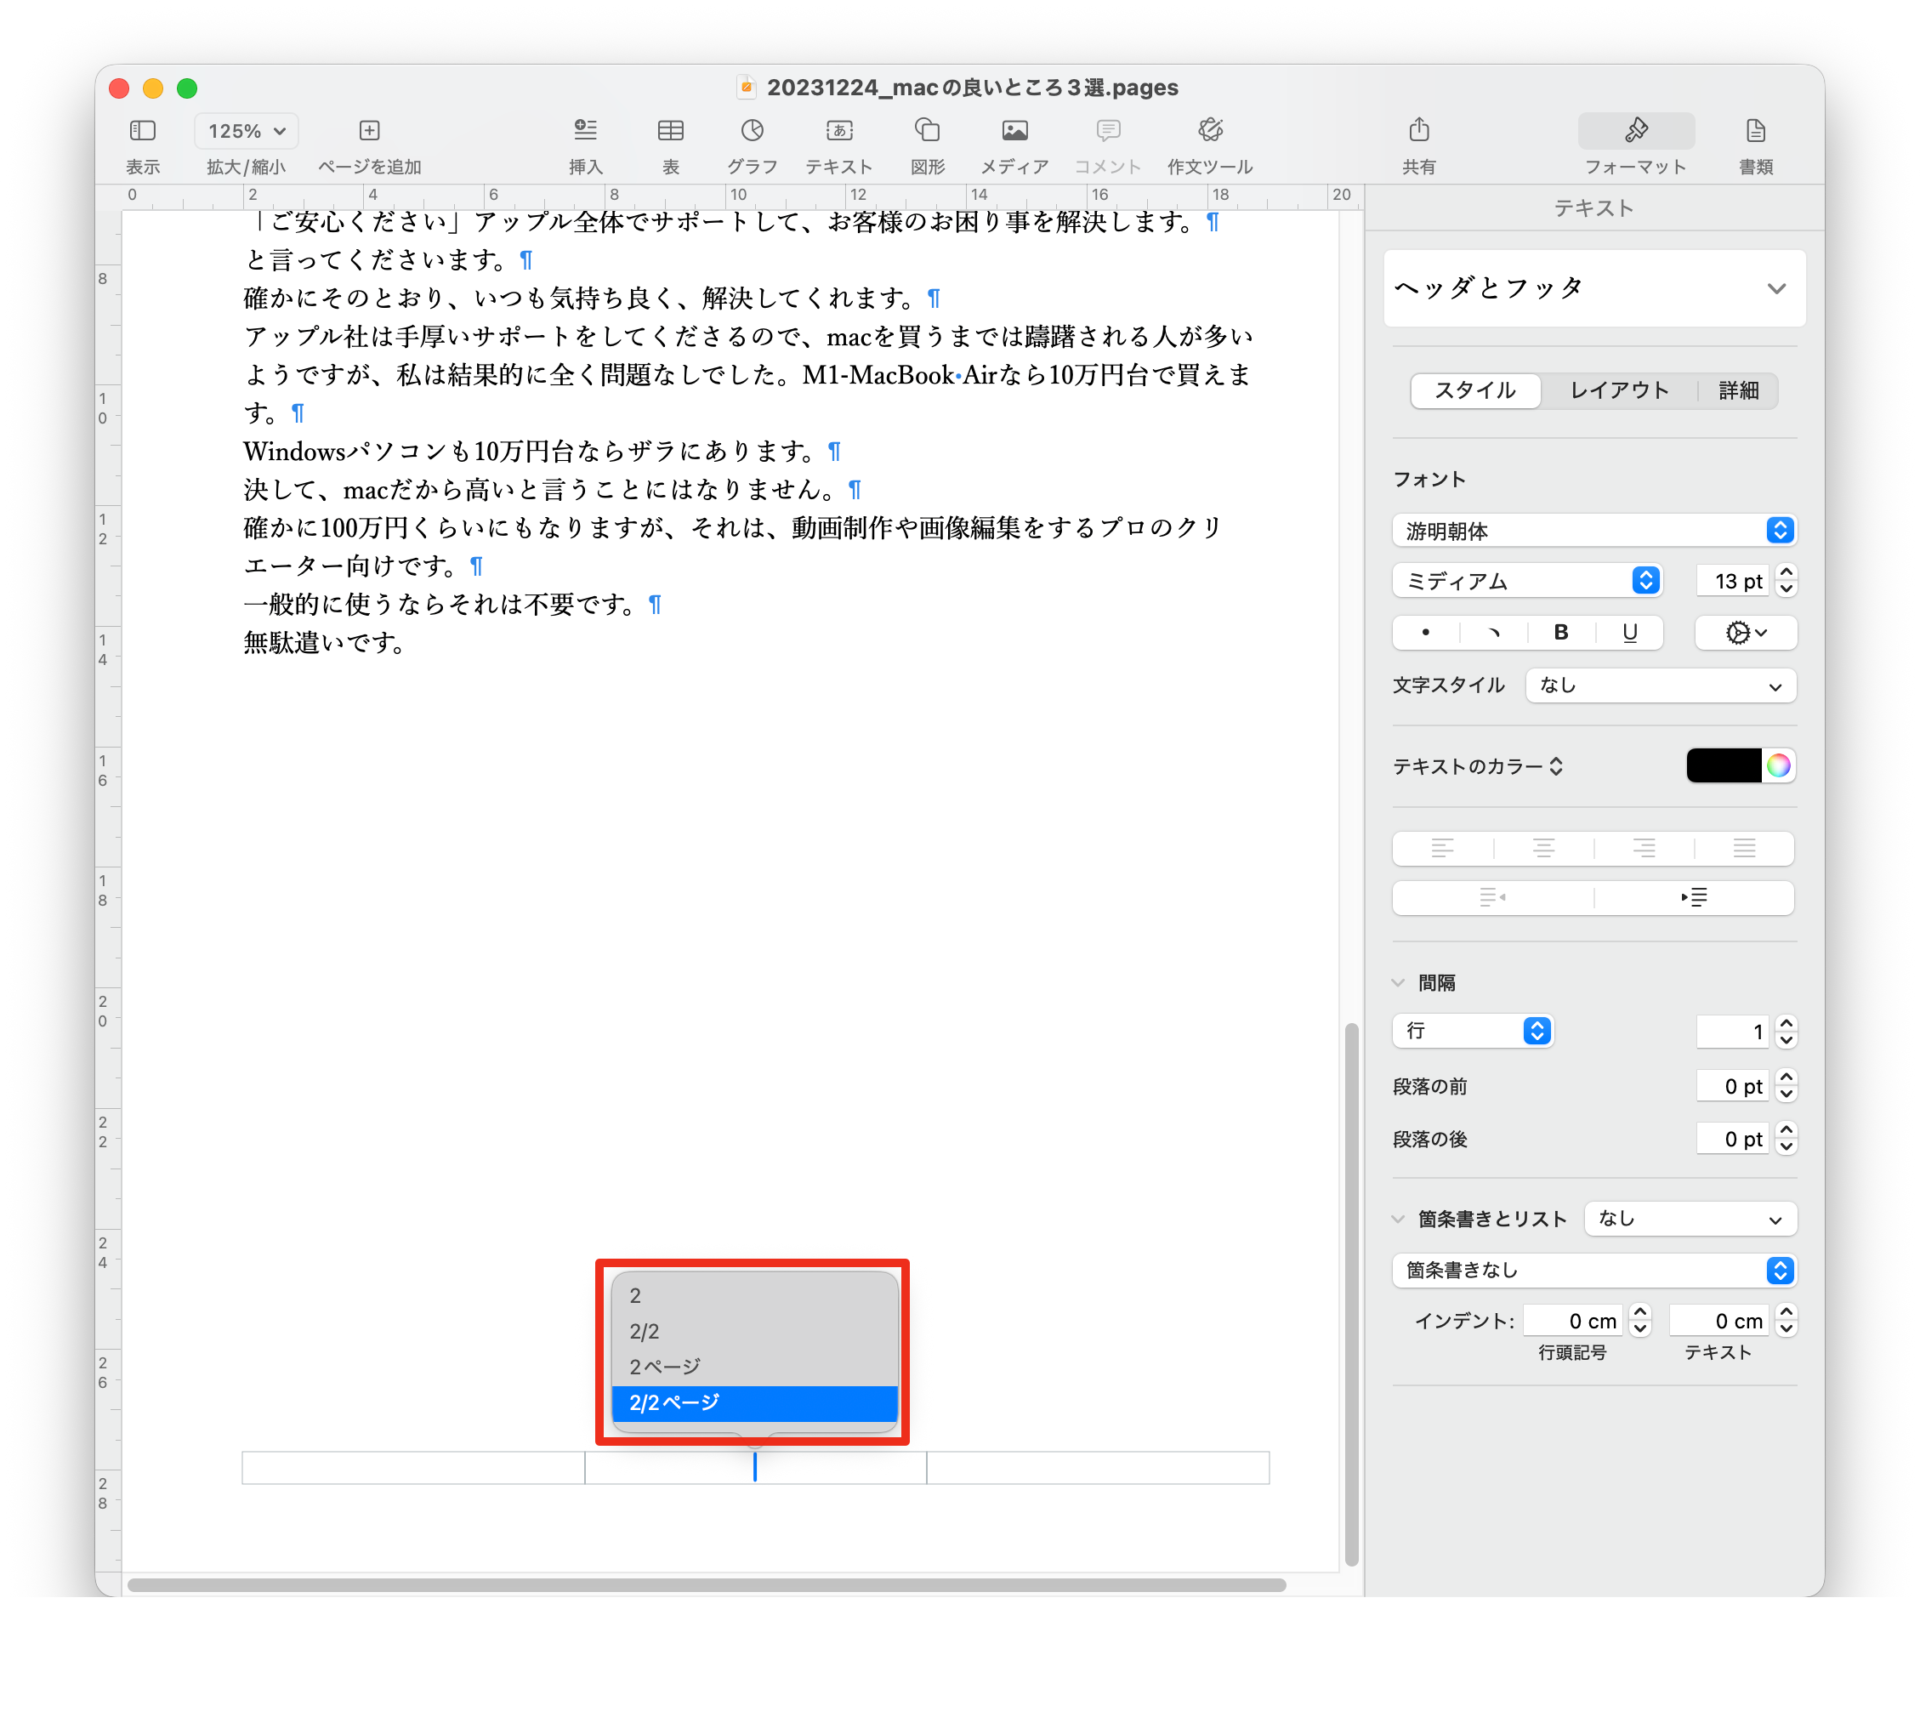Viewport: 1920px width, 1723px height.
Task: Toggle underline U formatting button
Action: [1629, 632]
